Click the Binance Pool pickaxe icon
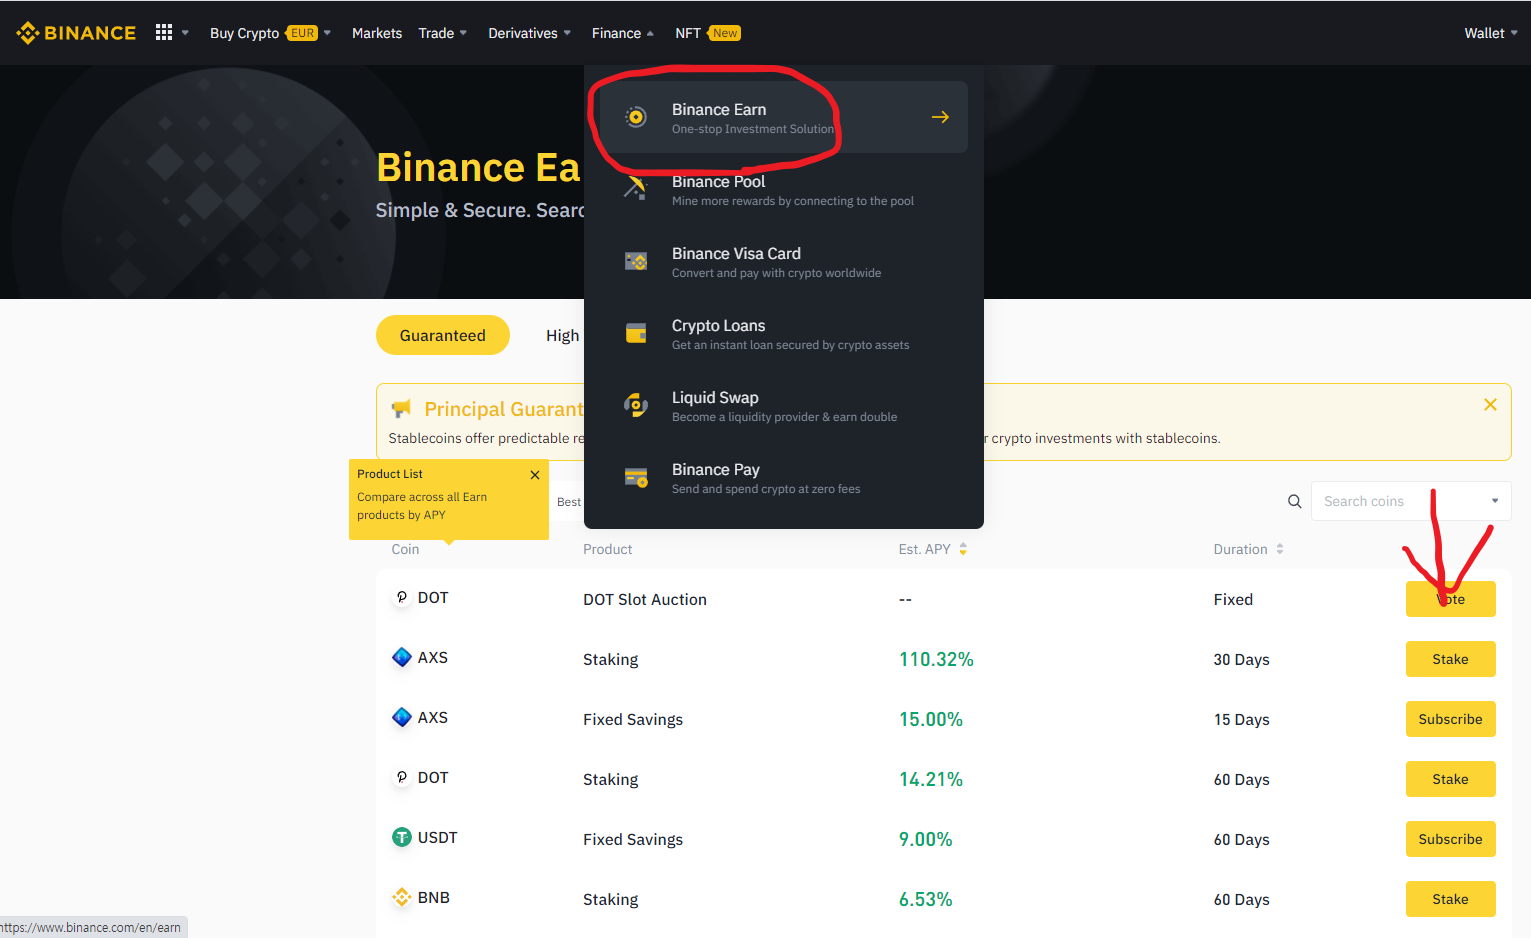This screenshot has width=1531, height=938. [x=636, y=189]
